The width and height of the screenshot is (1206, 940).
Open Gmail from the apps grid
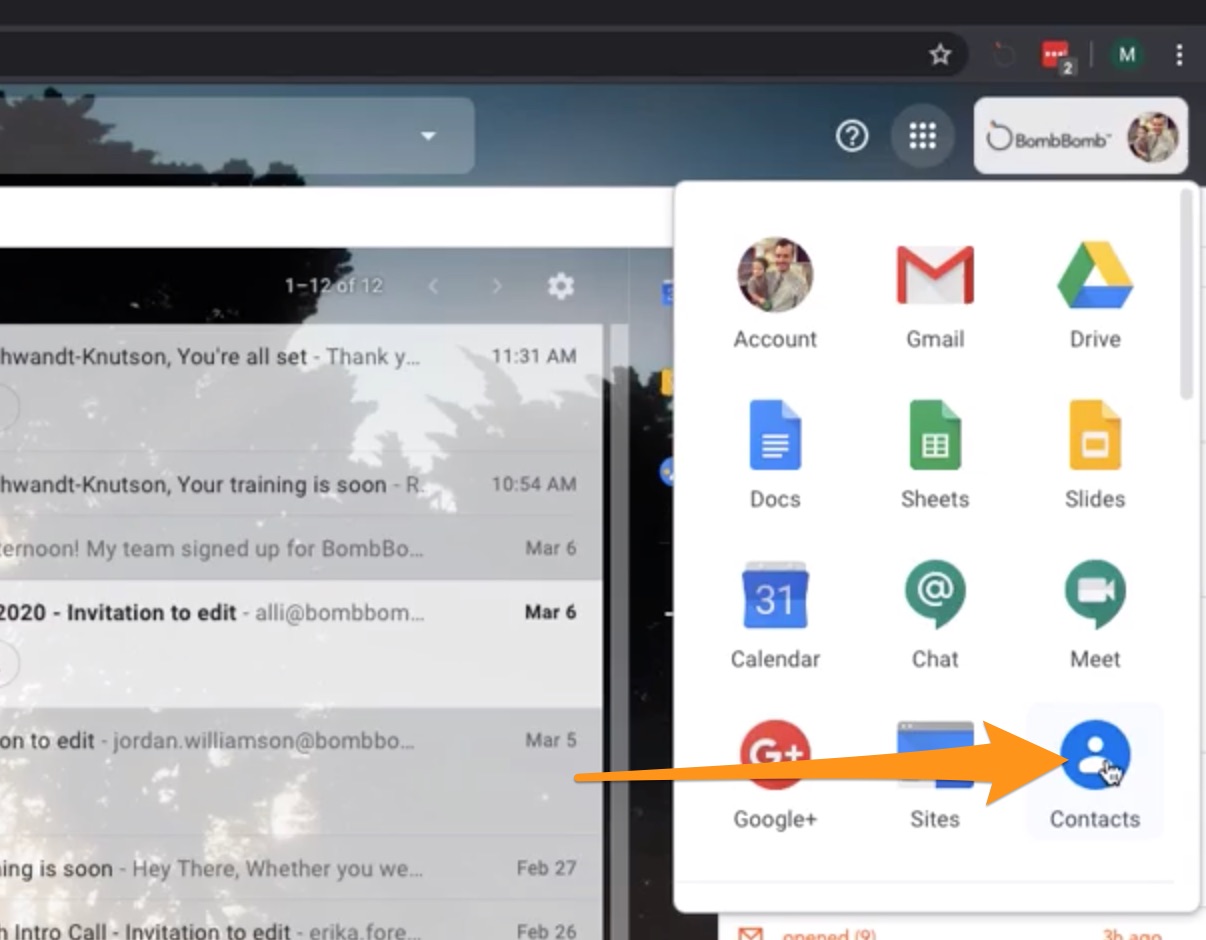(x=935, y=292)
